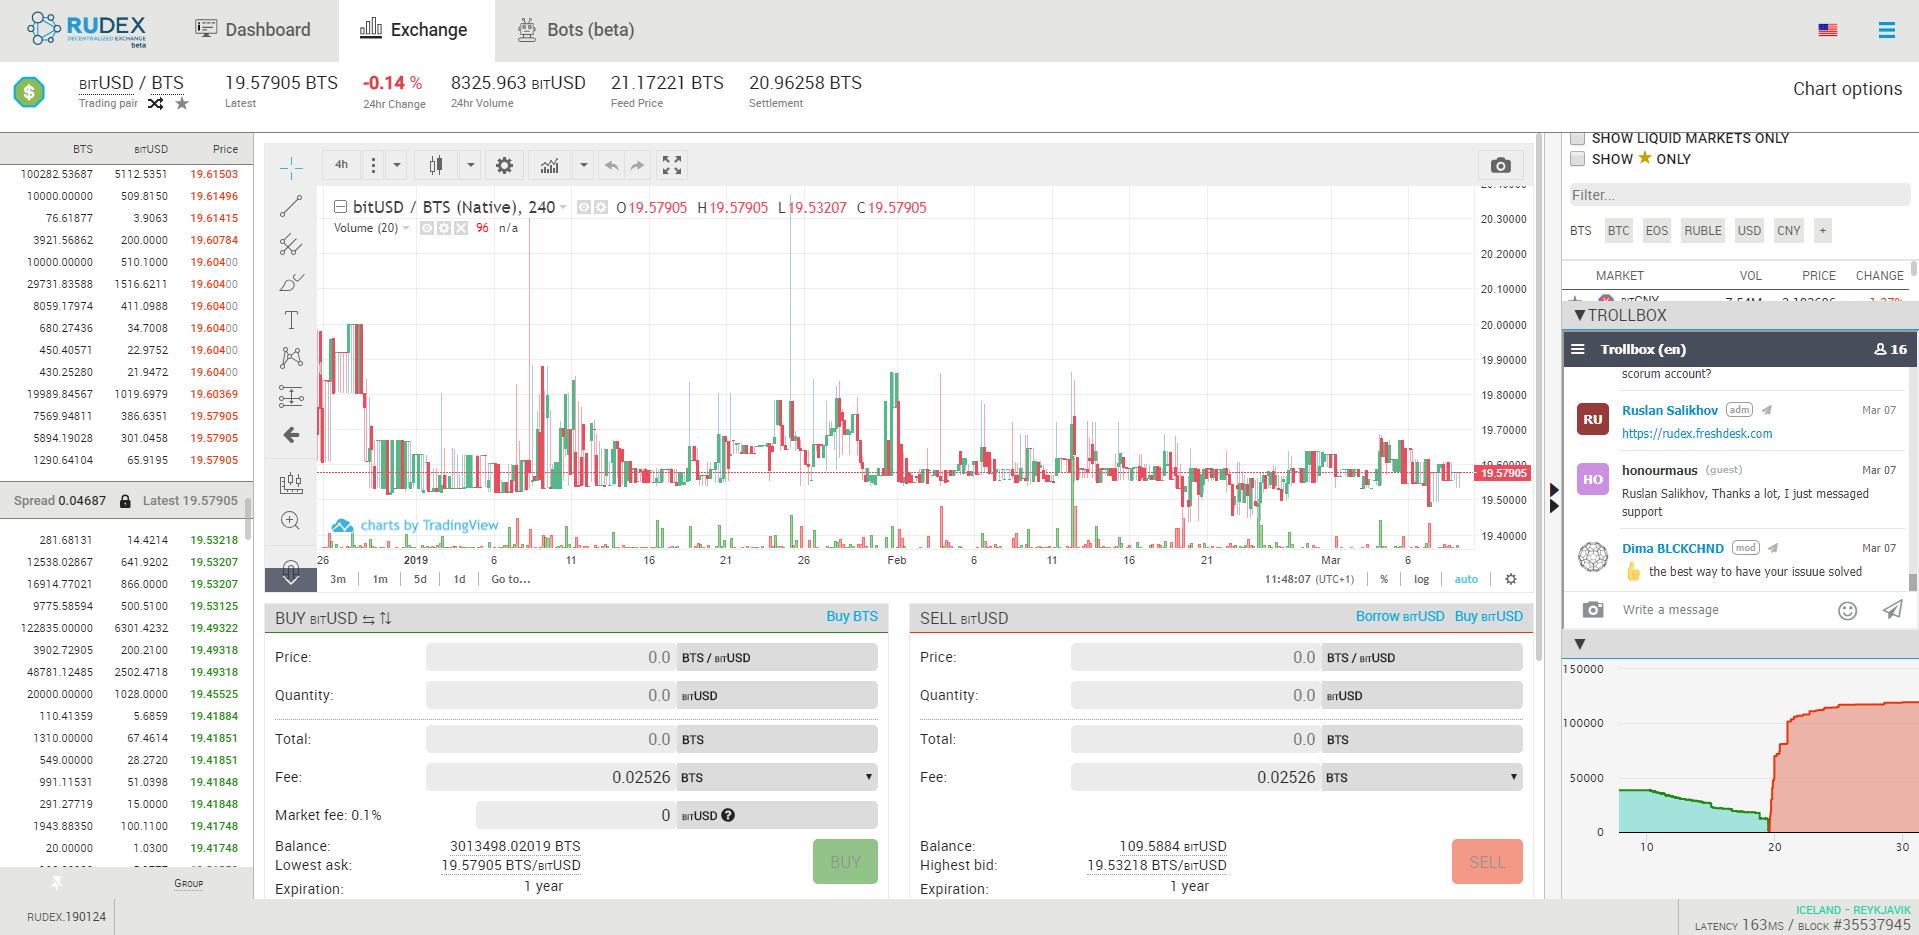Enable Show starred only checkbox
This screenshot has width=1919, height=935.
pos(1578,159)
